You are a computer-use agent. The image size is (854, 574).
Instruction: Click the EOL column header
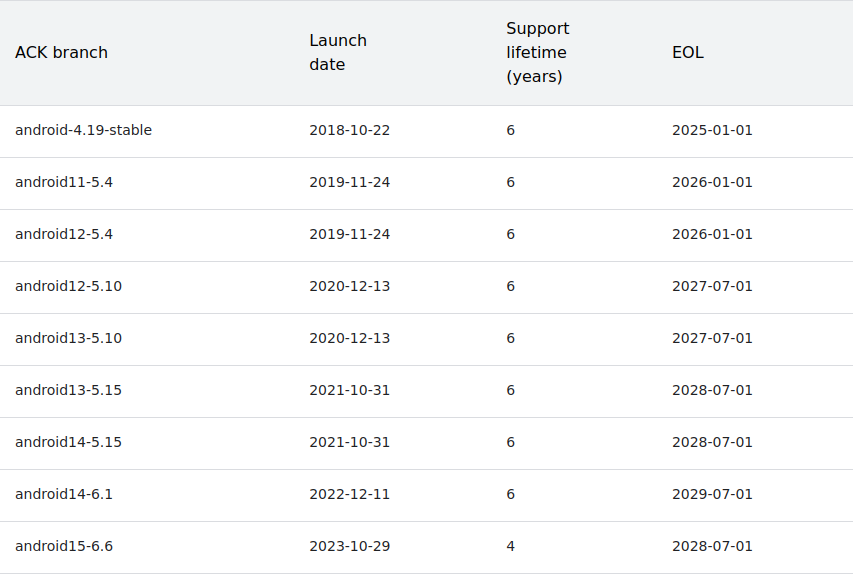pyautogui.click(x=688, y=52)
